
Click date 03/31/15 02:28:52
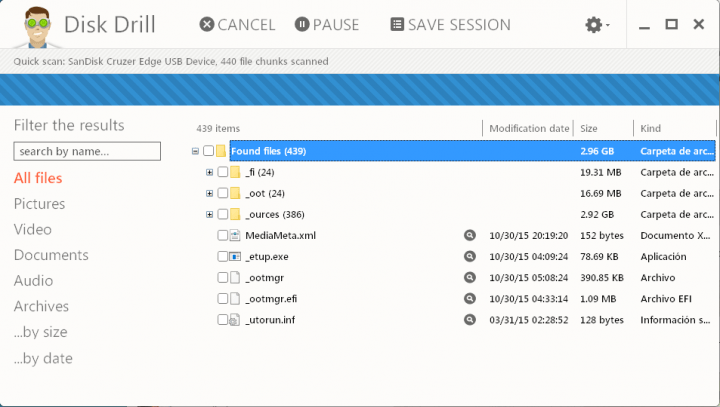[x=529, y=320]
